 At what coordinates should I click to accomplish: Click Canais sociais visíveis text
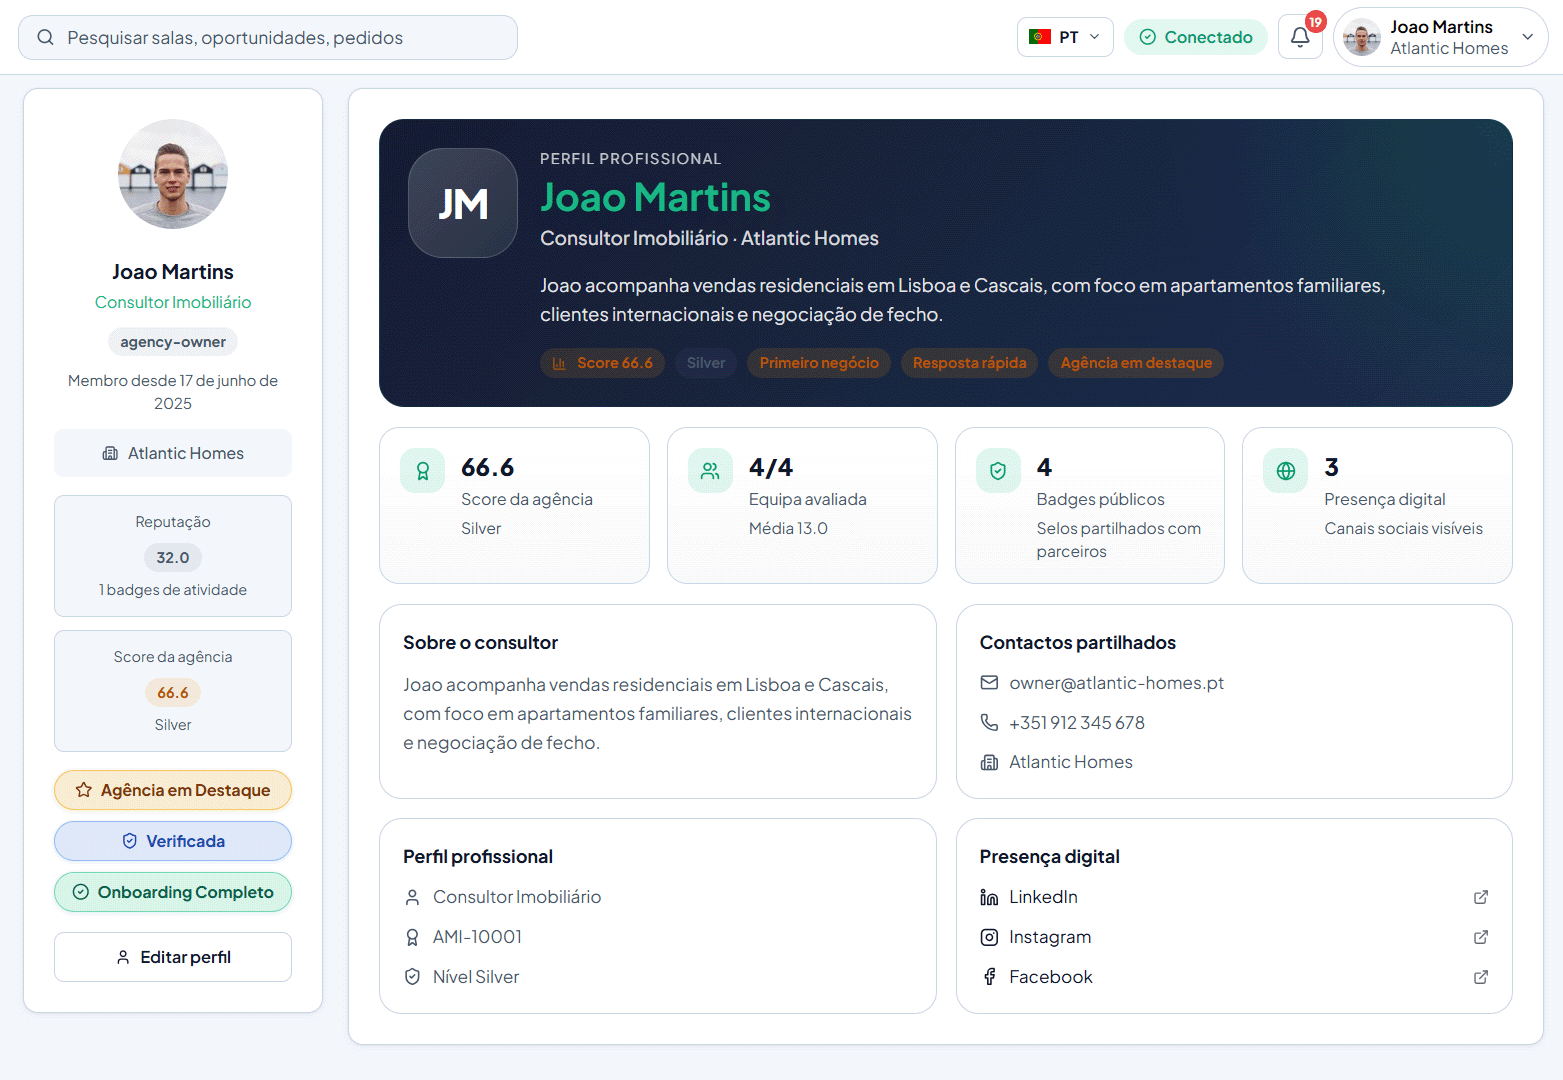(x=1404, y=528)
